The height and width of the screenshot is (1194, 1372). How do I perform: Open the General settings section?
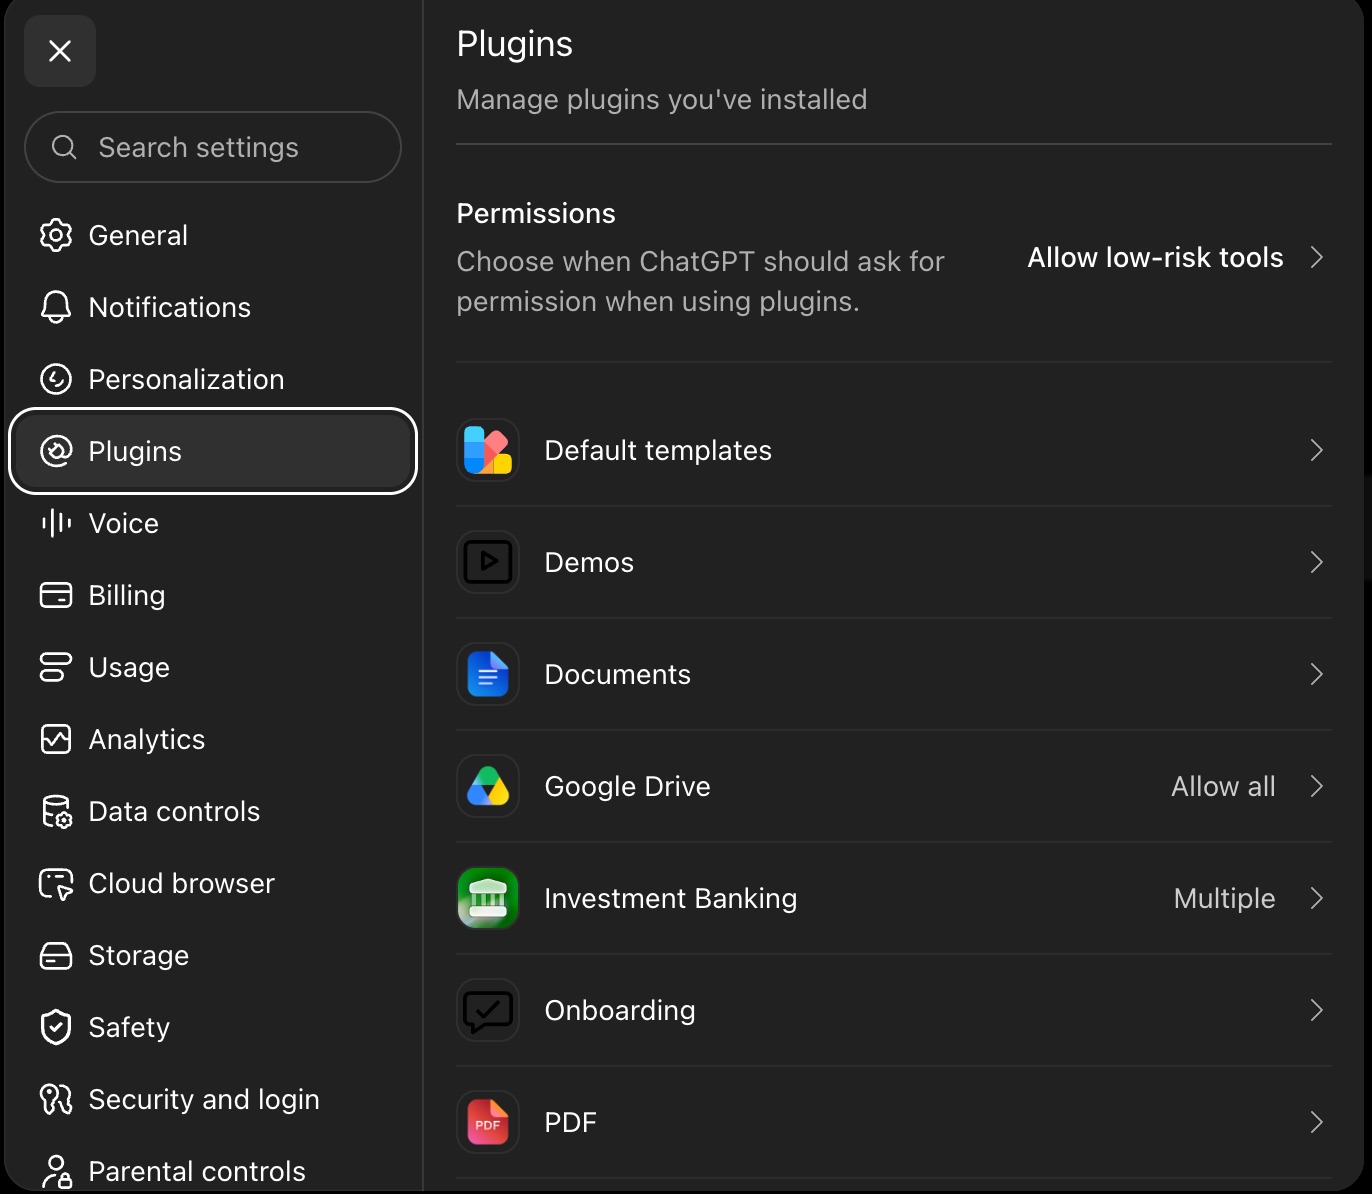click(213, 235)
